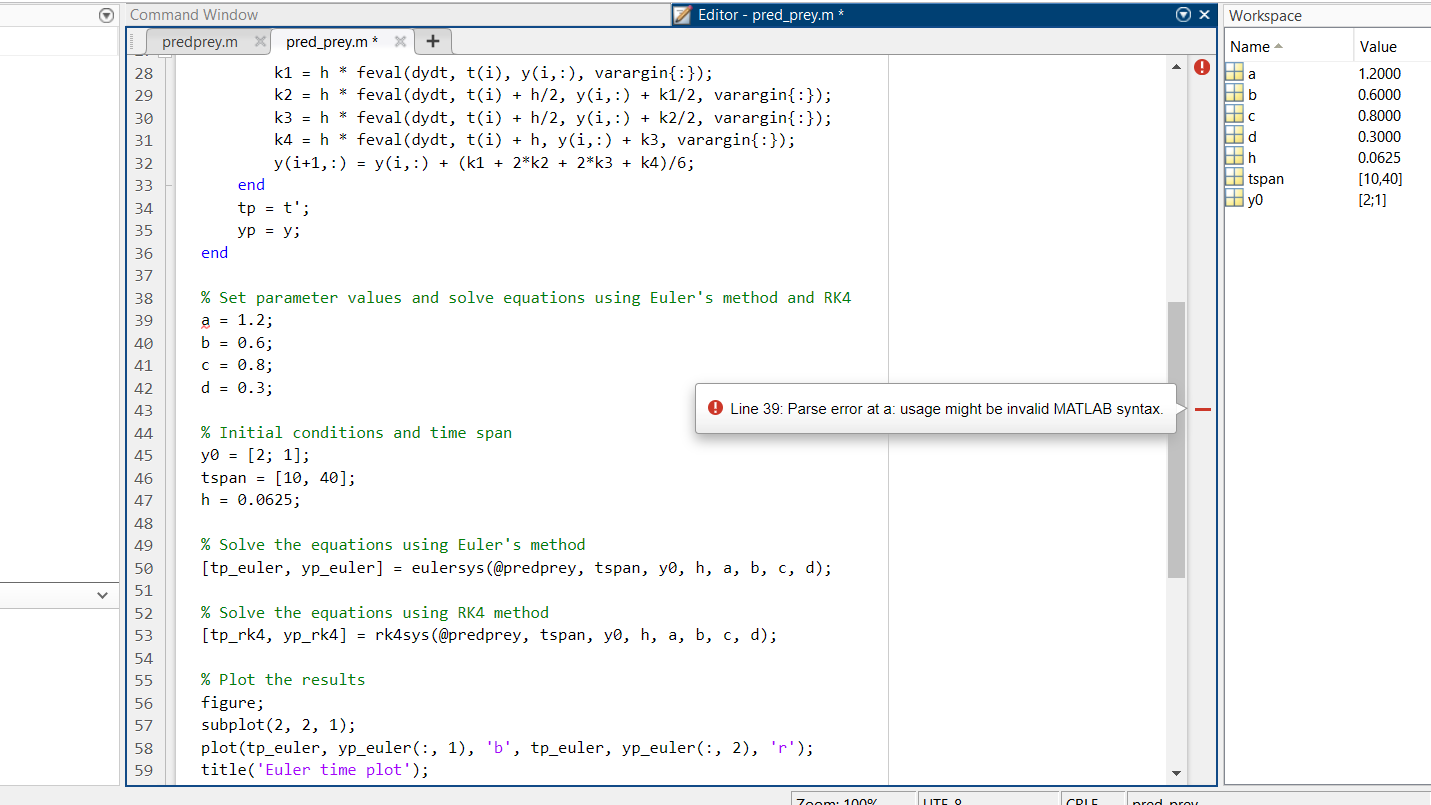1431x805 pixels.
Task: Click the variable icon for d in Workspace
Action: (x=1234, y=136)
